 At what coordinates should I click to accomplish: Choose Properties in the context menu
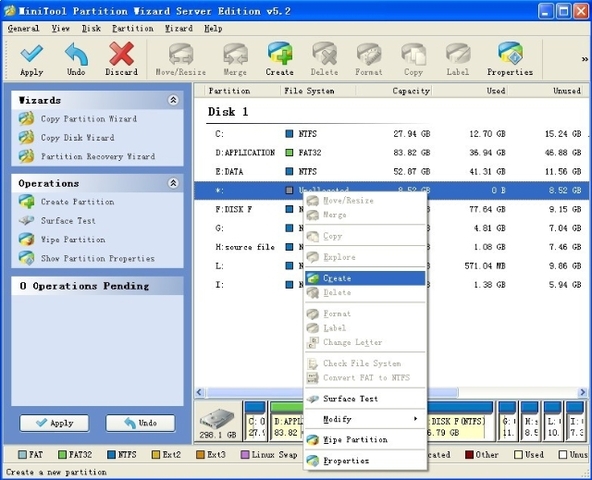(365, 461)
